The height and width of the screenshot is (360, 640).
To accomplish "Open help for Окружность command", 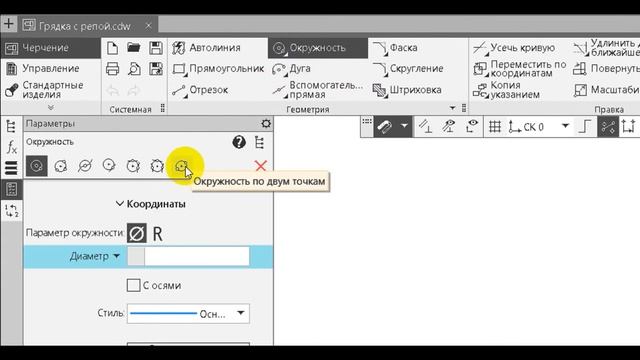I will coord(239,142).
